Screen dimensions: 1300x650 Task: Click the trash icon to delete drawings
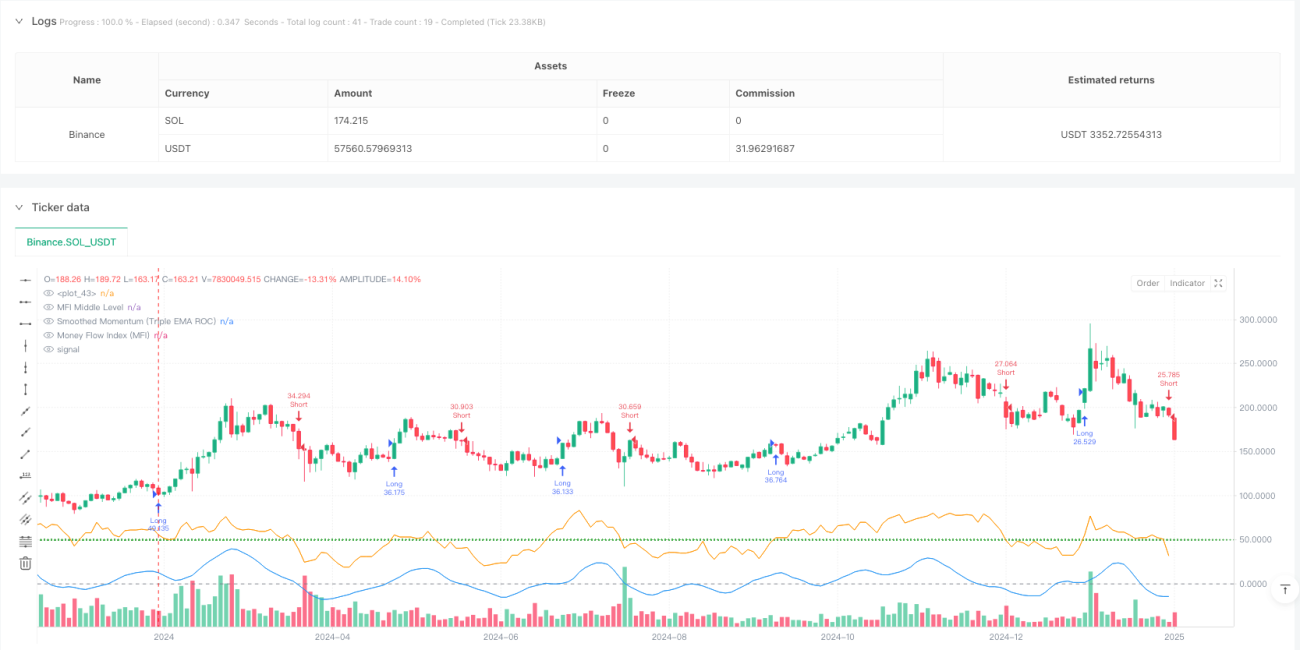25,563
